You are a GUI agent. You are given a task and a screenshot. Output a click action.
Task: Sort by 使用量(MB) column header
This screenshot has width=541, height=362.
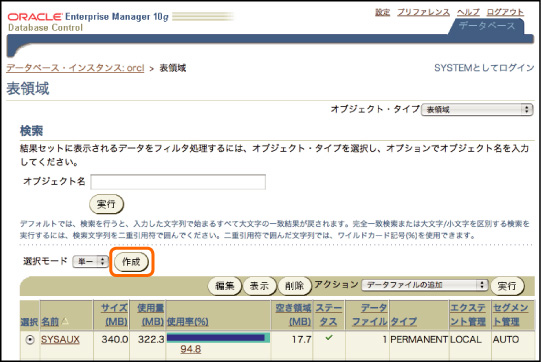[150, 314]
